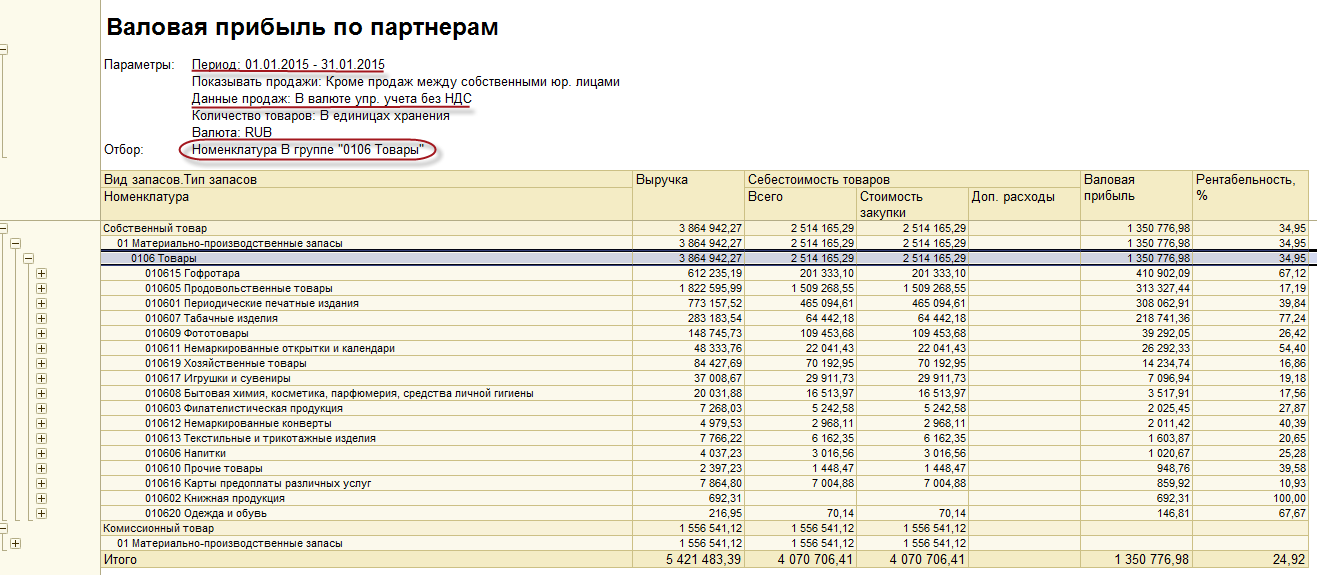This screenshot has height=575, width=1317.
Task: Click profitability value 77,24
Action: [1292, 318]
